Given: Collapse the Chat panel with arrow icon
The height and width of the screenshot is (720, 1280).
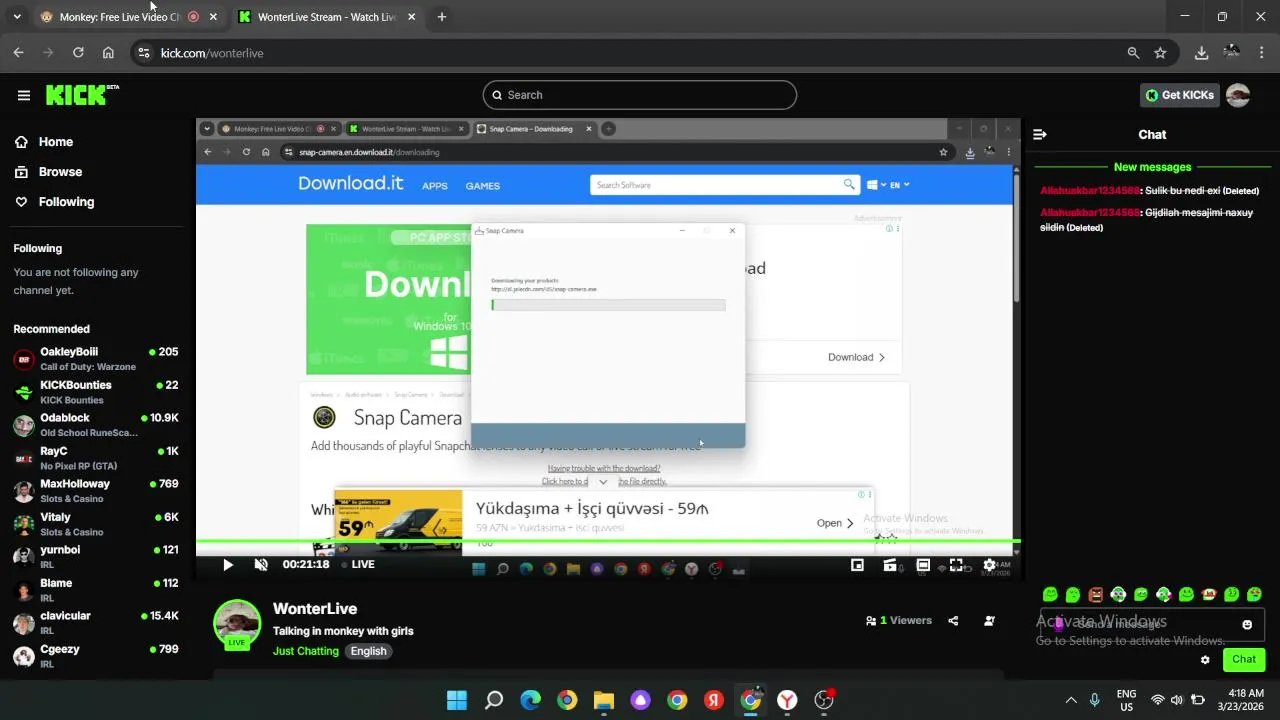Looking at the screenshot, I should [x=1040, y=134].
